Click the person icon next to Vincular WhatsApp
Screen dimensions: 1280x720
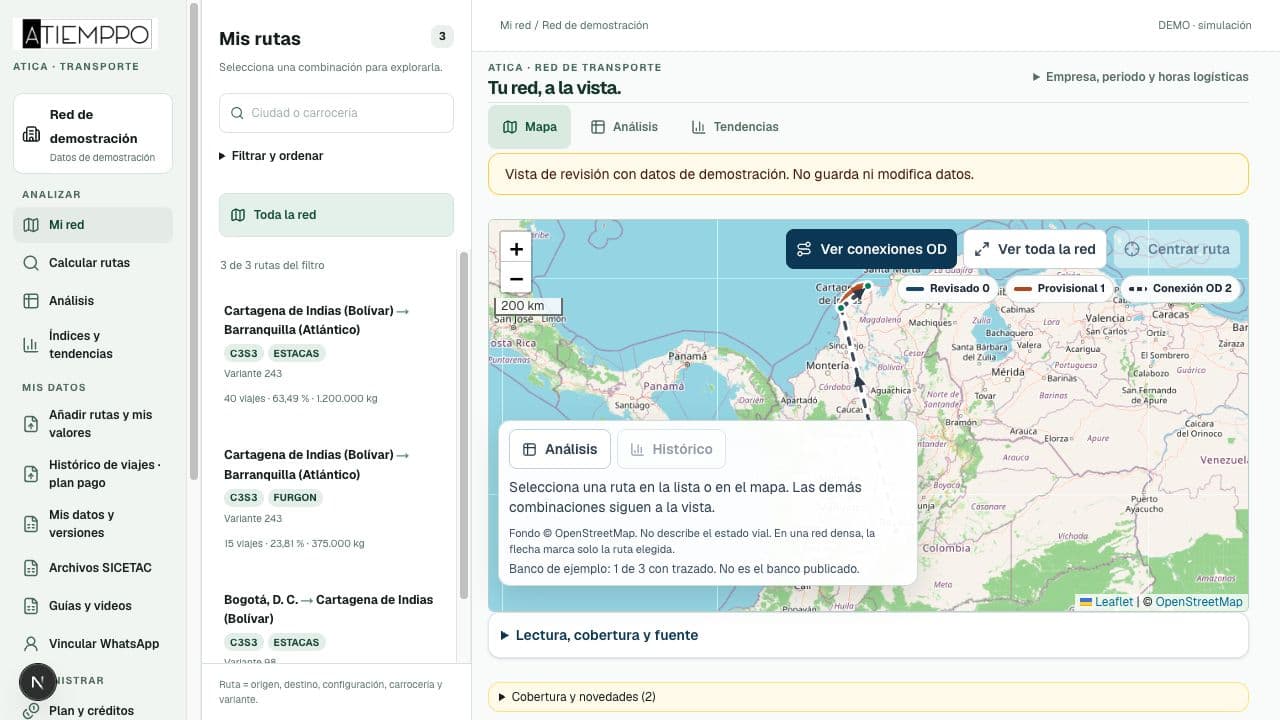31,644
